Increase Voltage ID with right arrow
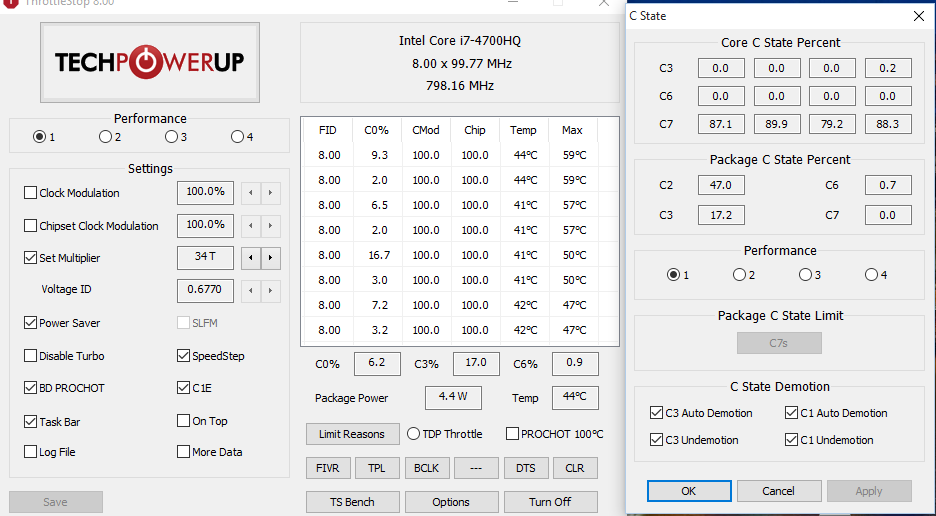The width and height of the screenshot is (936, 516). point(270,291)
